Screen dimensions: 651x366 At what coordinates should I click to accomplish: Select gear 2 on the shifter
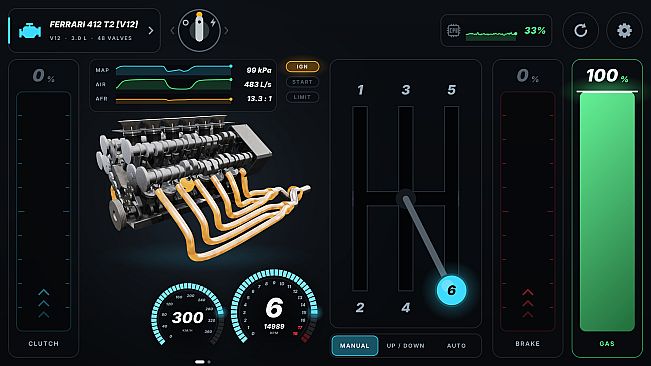coord(360,307)
